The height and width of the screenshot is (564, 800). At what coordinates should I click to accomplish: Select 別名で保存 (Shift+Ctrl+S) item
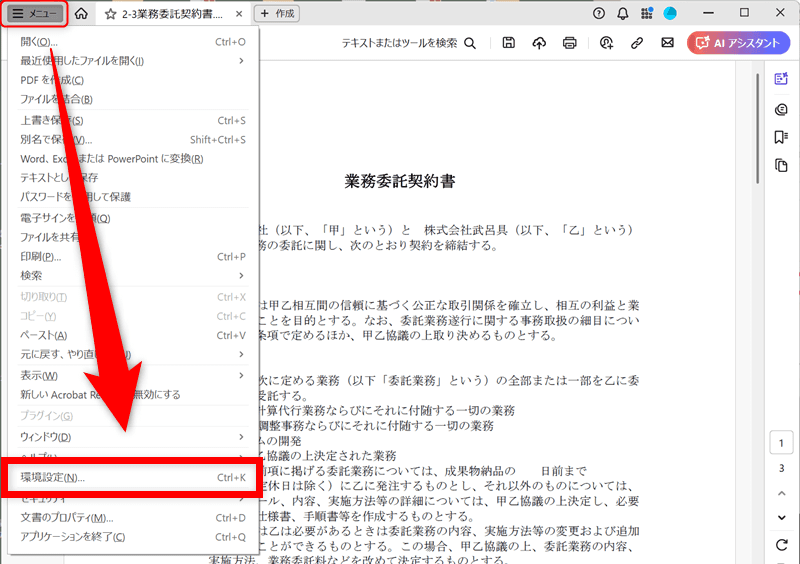133,139
